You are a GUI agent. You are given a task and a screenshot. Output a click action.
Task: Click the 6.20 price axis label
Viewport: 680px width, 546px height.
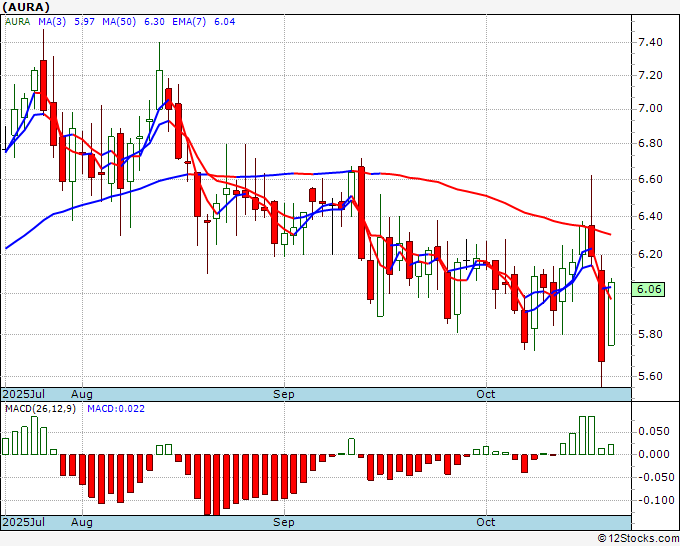[650, 254]
